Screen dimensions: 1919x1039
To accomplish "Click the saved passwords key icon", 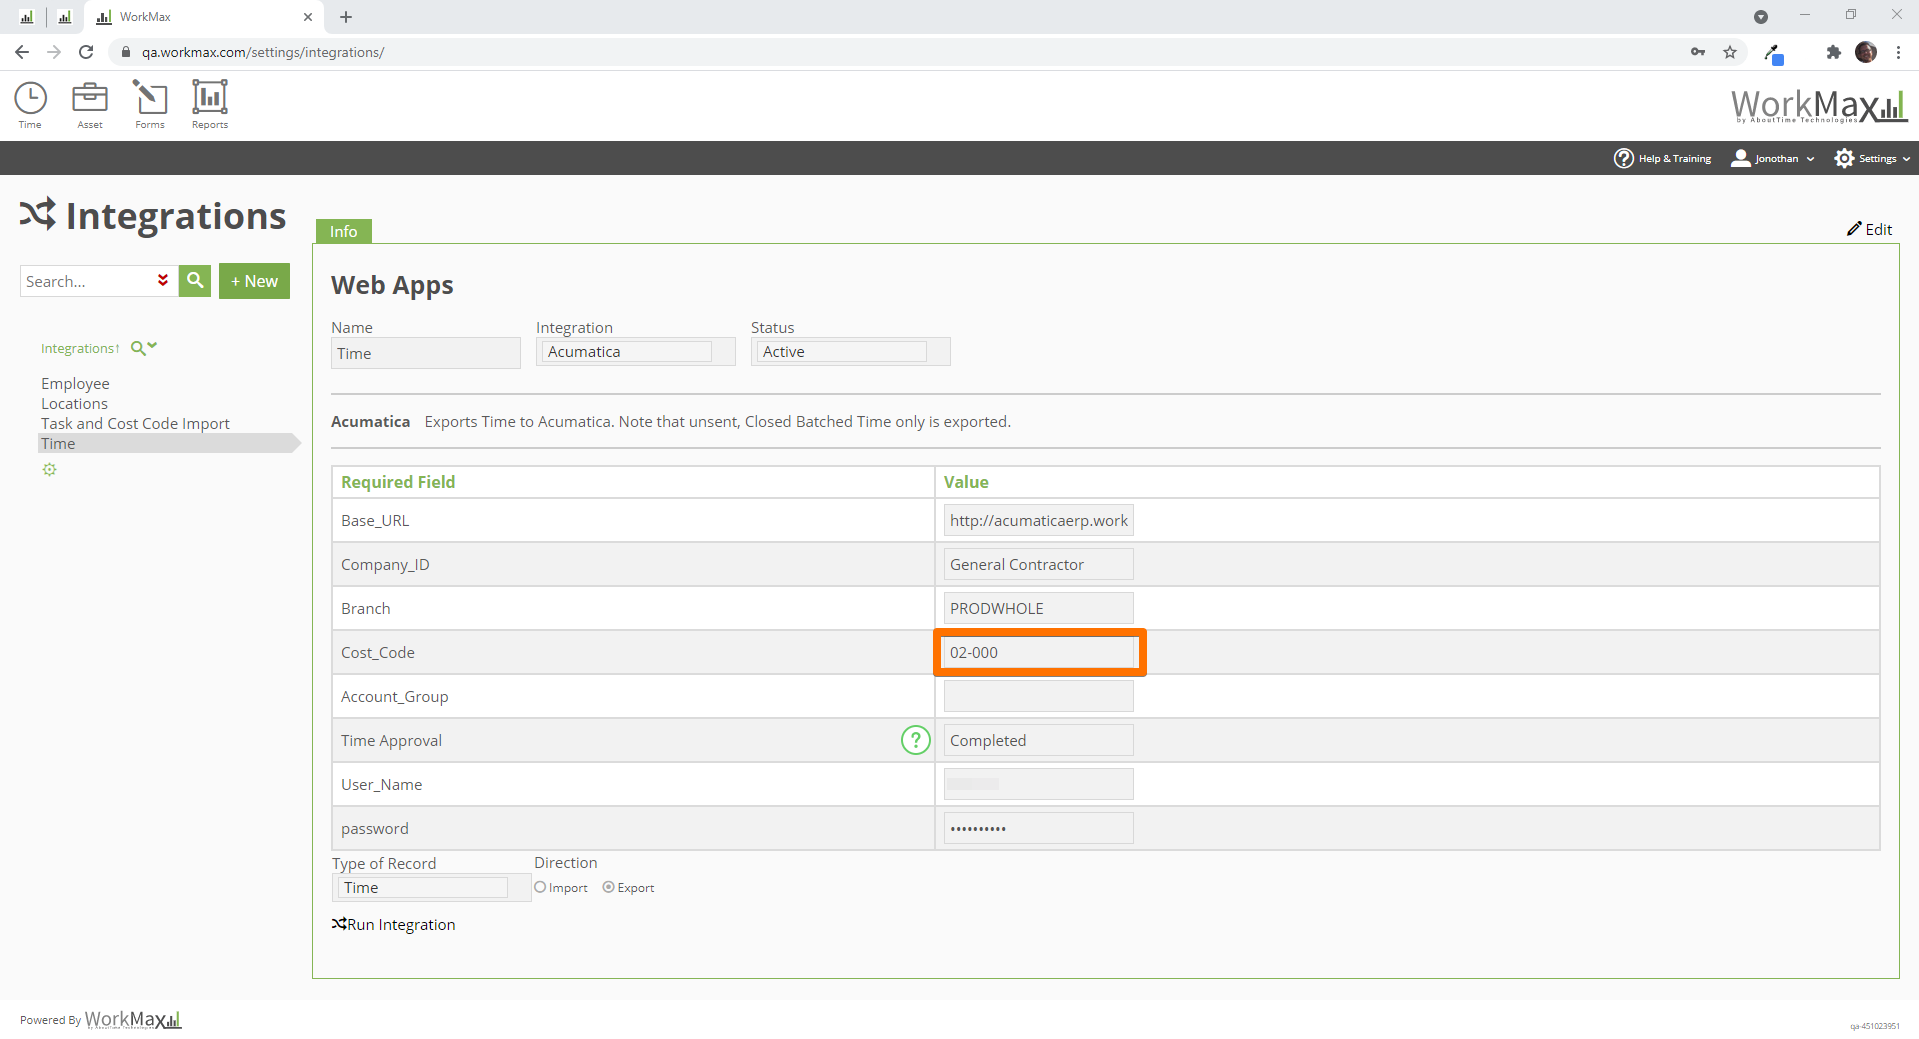I will tap(1698, 52).
